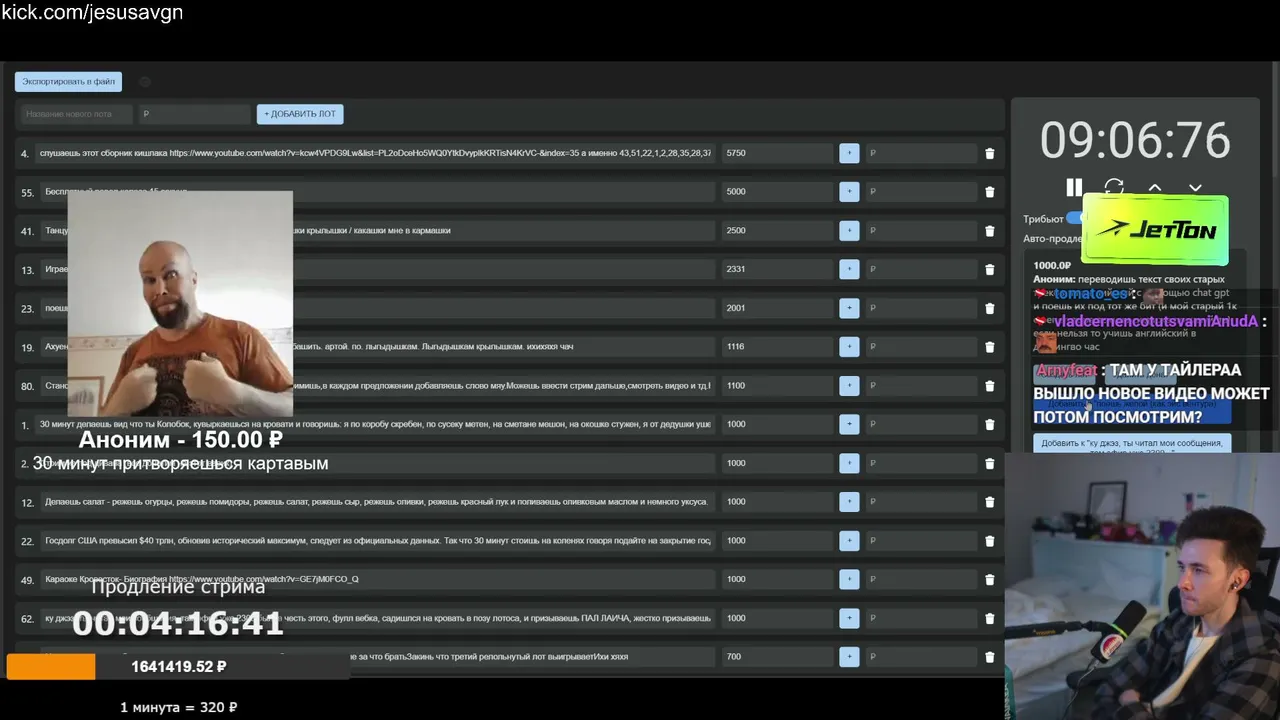Edit the 5750 amount of lot 4
Image resolution: width=1280 pixels, height=720 pixels.
pyautogui.click(x=777, y=153)
